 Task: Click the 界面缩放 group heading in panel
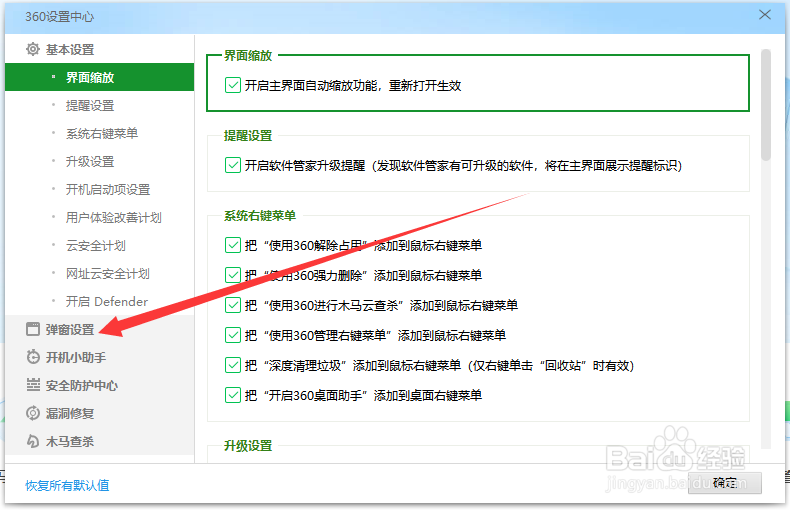coord(248,55)
